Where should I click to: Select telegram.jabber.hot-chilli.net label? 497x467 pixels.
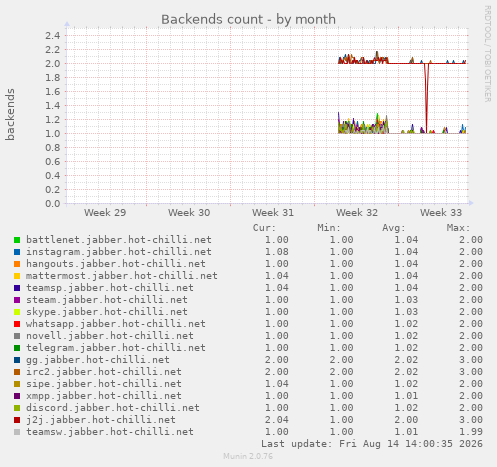116,348
